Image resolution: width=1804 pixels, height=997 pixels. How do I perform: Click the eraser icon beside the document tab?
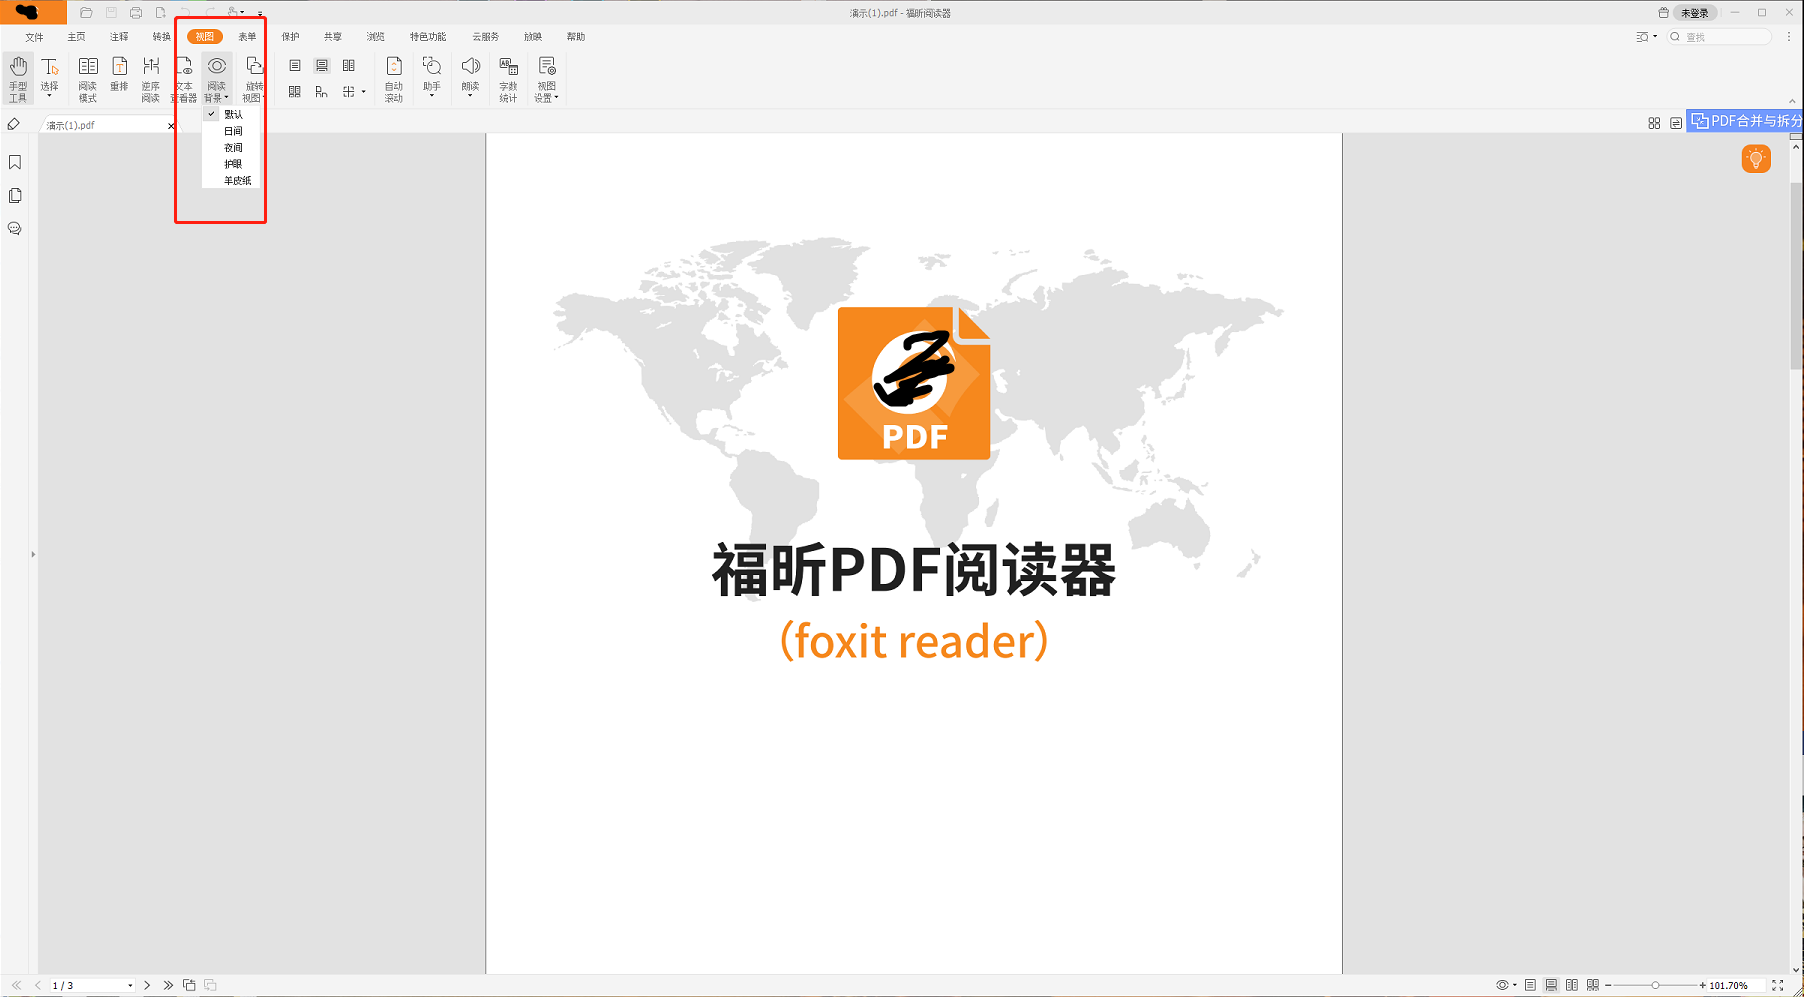[x=14, y=124]
